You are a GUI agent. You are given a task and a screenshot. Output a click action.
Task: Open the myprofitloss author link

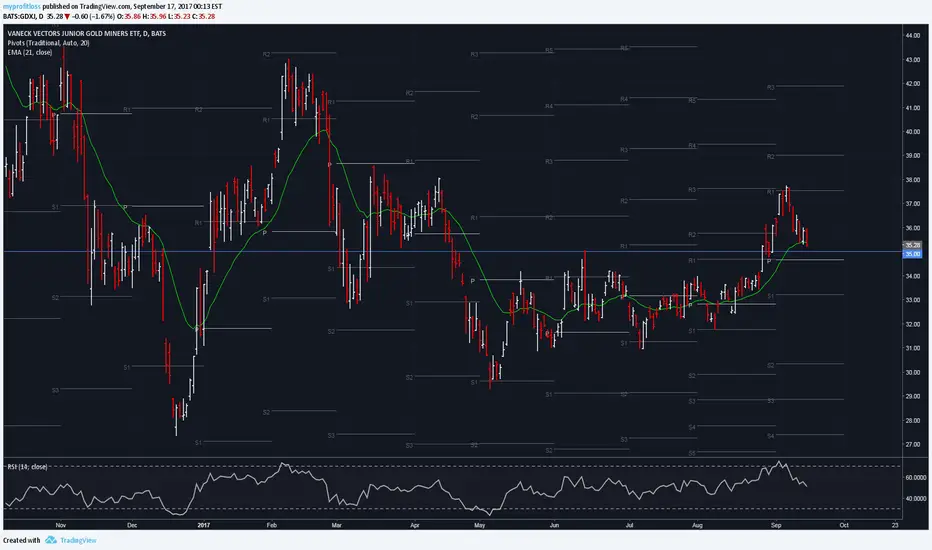(x=21, y=7)
